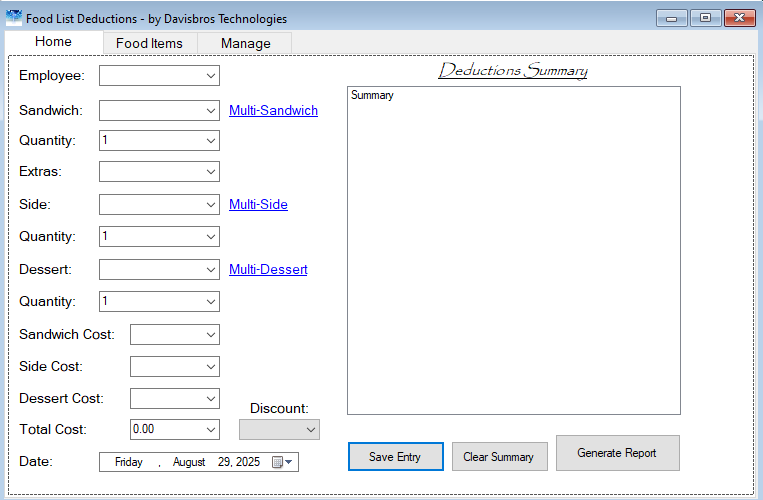This screenshot has height=500, width=763.
Task: Click the app icon in title bar
Action: (x=14, y=18)
